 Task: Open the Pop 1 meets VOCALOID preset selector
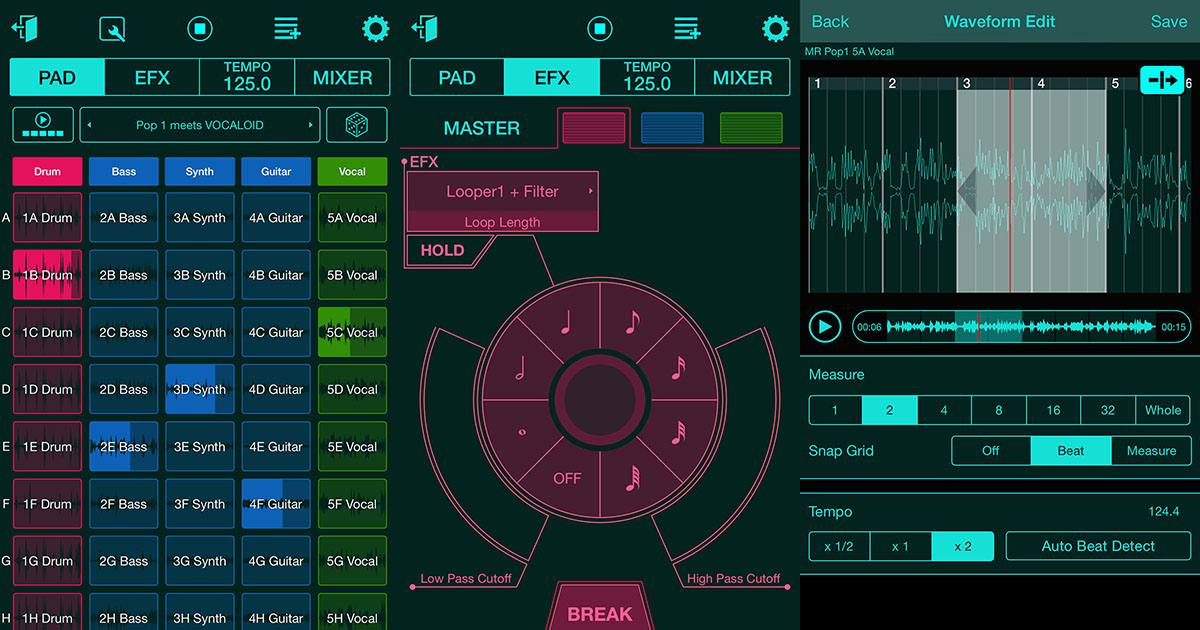(x=199, y=124)
